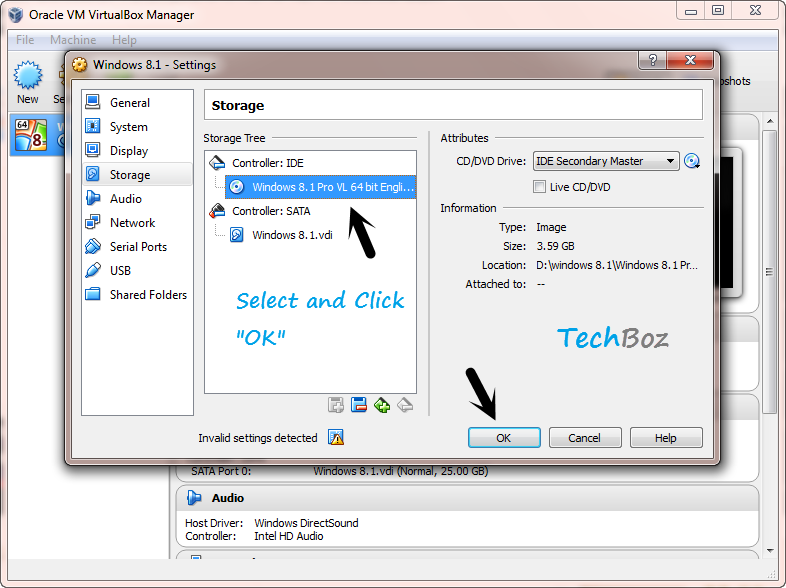Screen dimensions: 786x588
Task: Open the Serial Ports settings category
Action: coord(138,247)
